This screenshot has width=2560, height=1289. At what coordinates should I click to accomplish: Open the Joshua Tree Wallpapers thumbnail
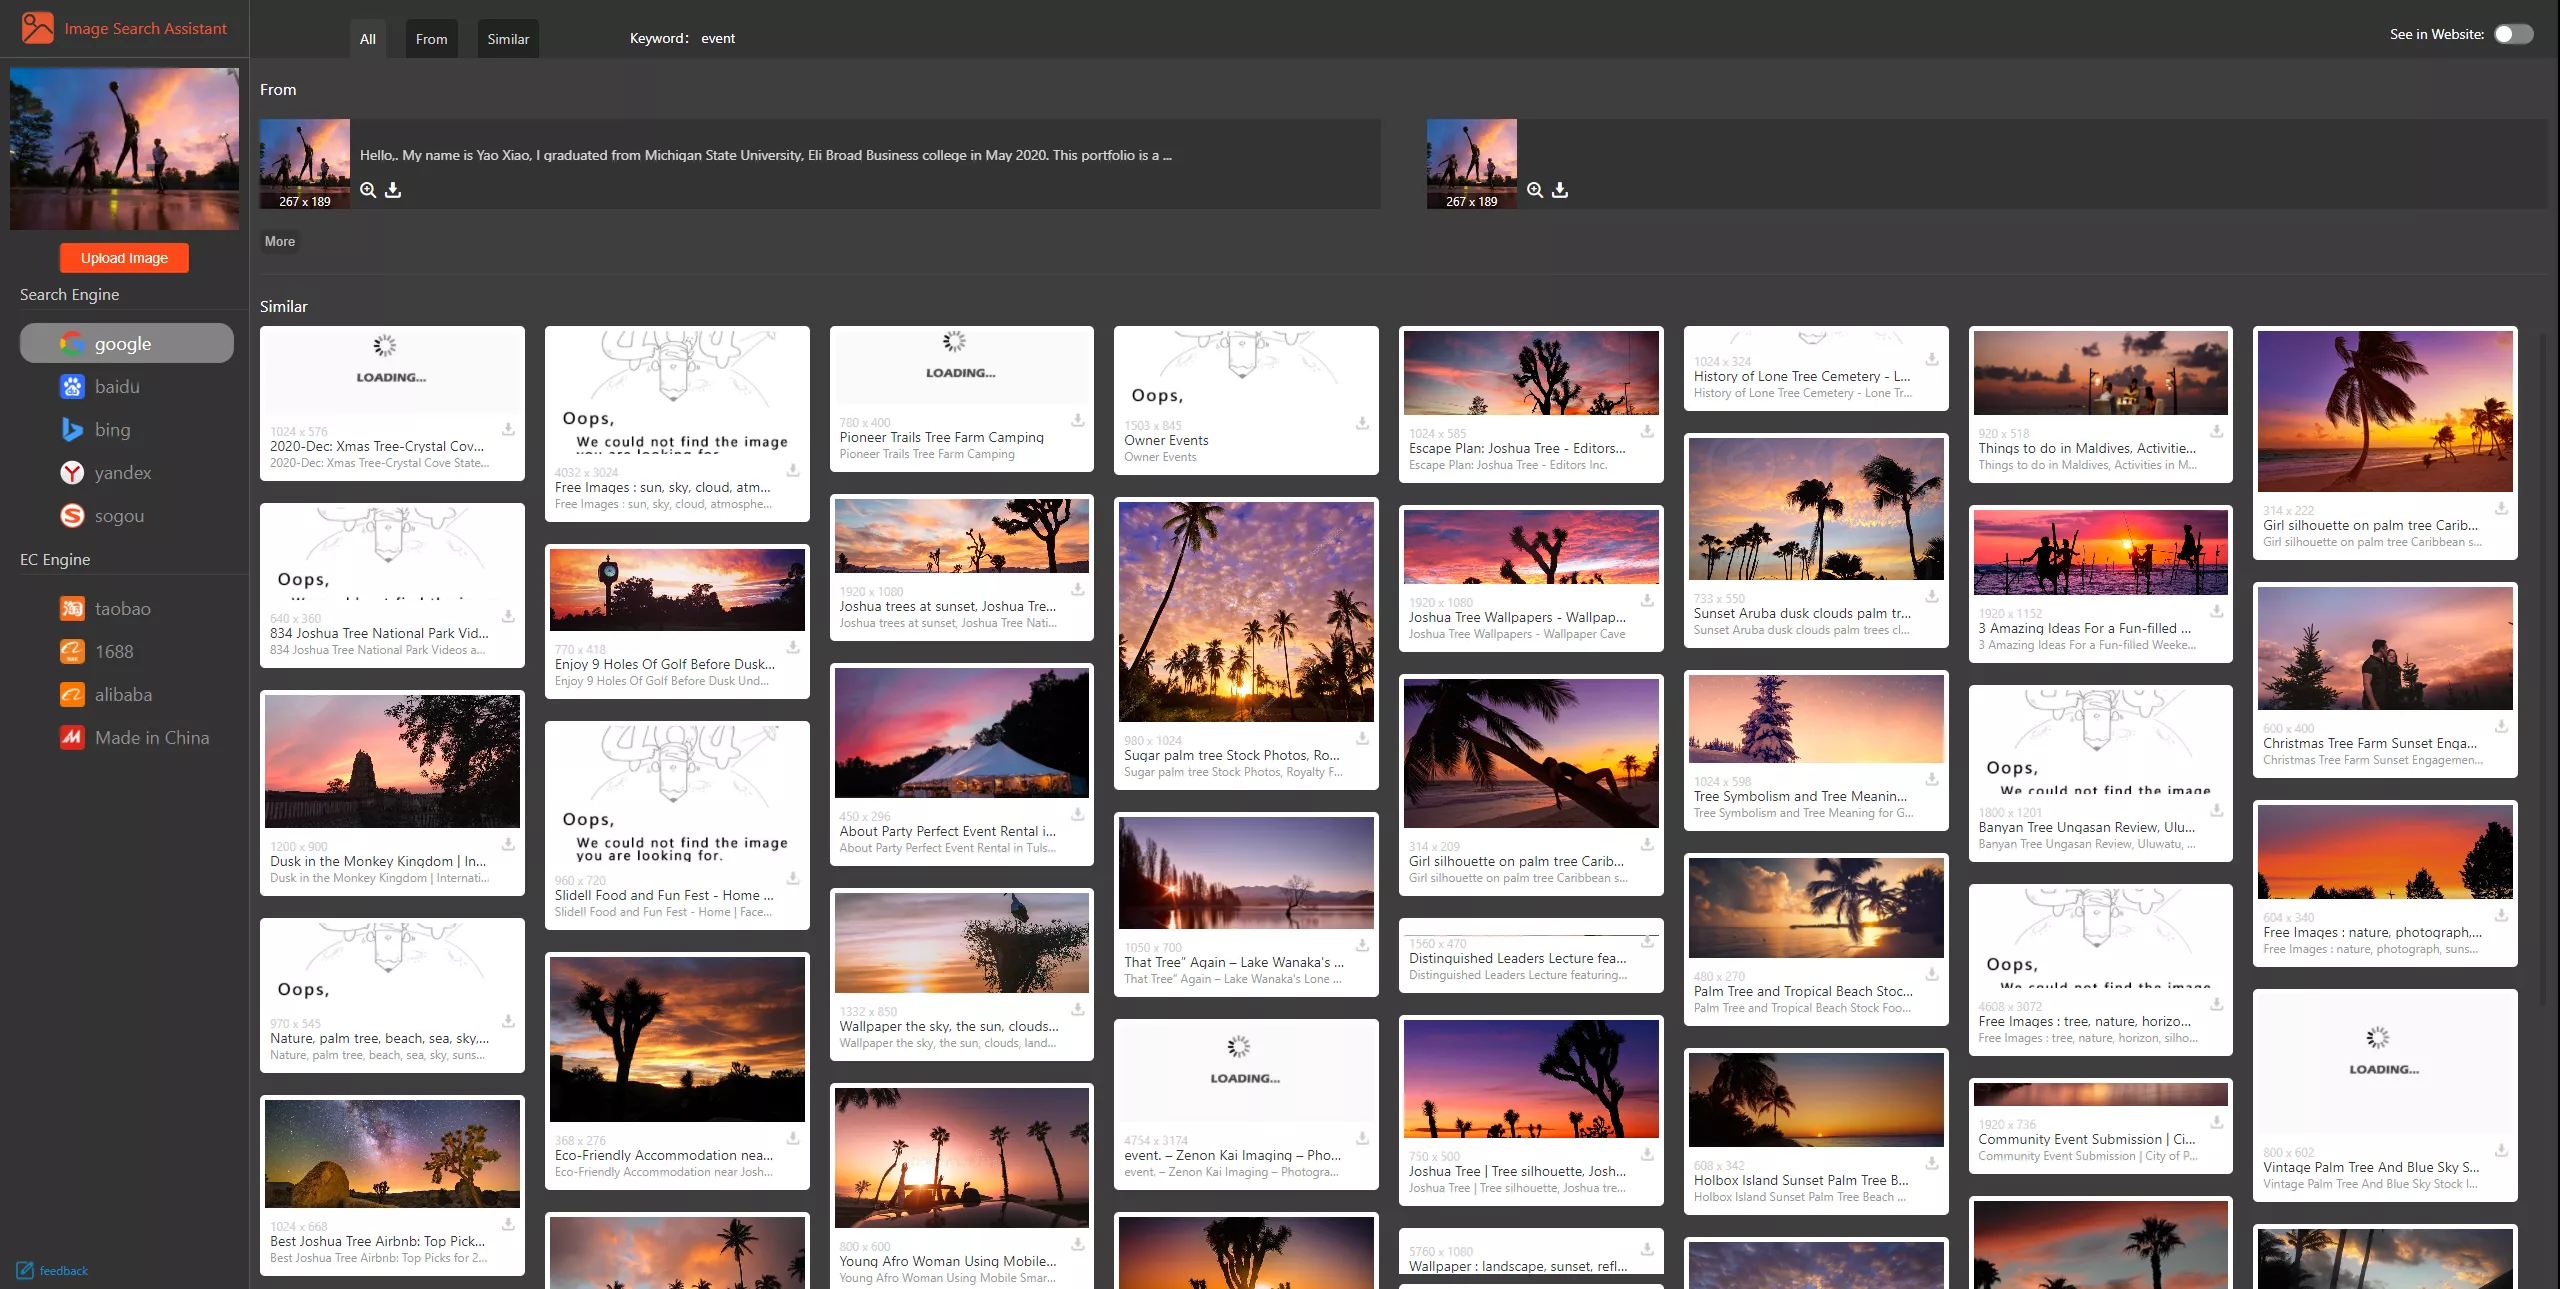click(1530, 547)
